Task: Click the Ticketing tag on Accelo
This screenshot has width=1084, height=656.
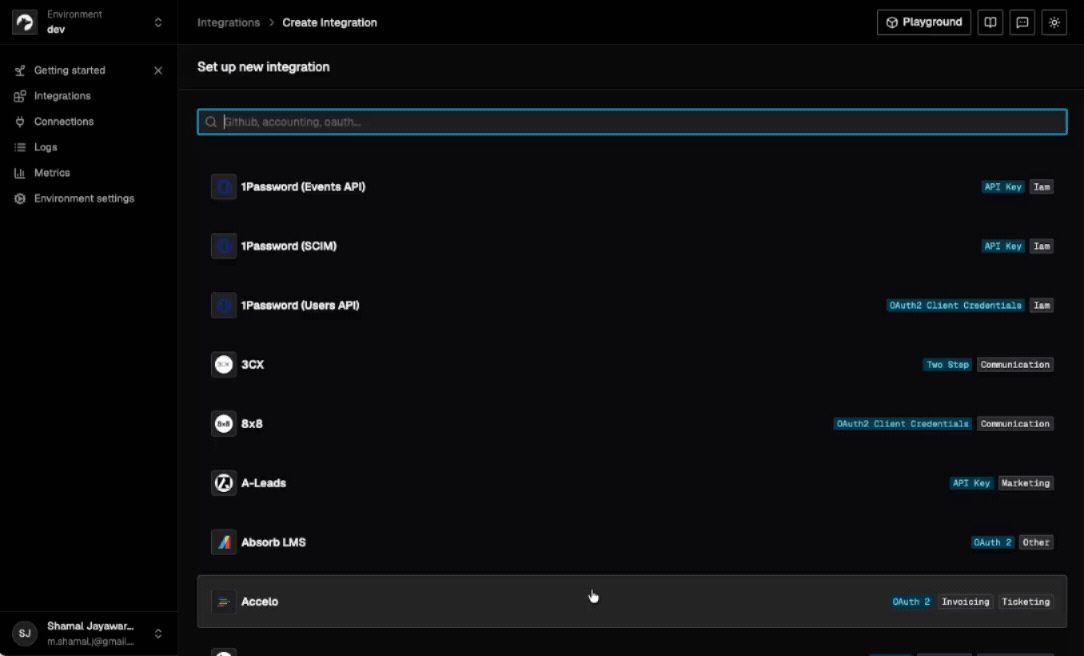Action: click(x=1026, y=601)
